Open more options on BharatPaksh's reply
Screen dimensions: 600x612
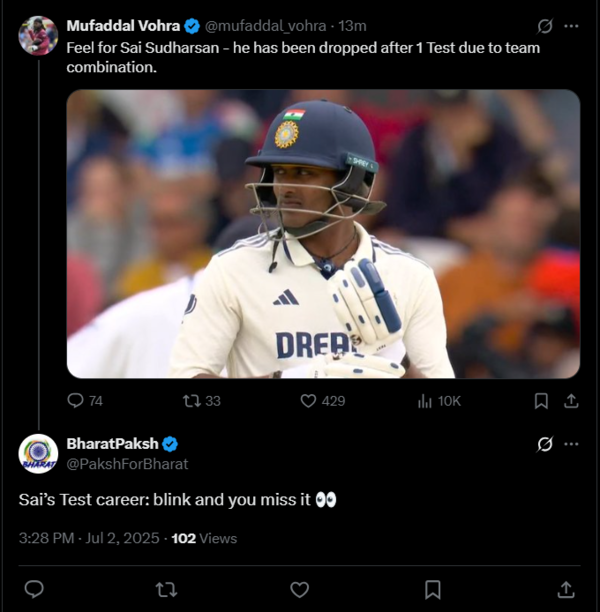(571, 444)
